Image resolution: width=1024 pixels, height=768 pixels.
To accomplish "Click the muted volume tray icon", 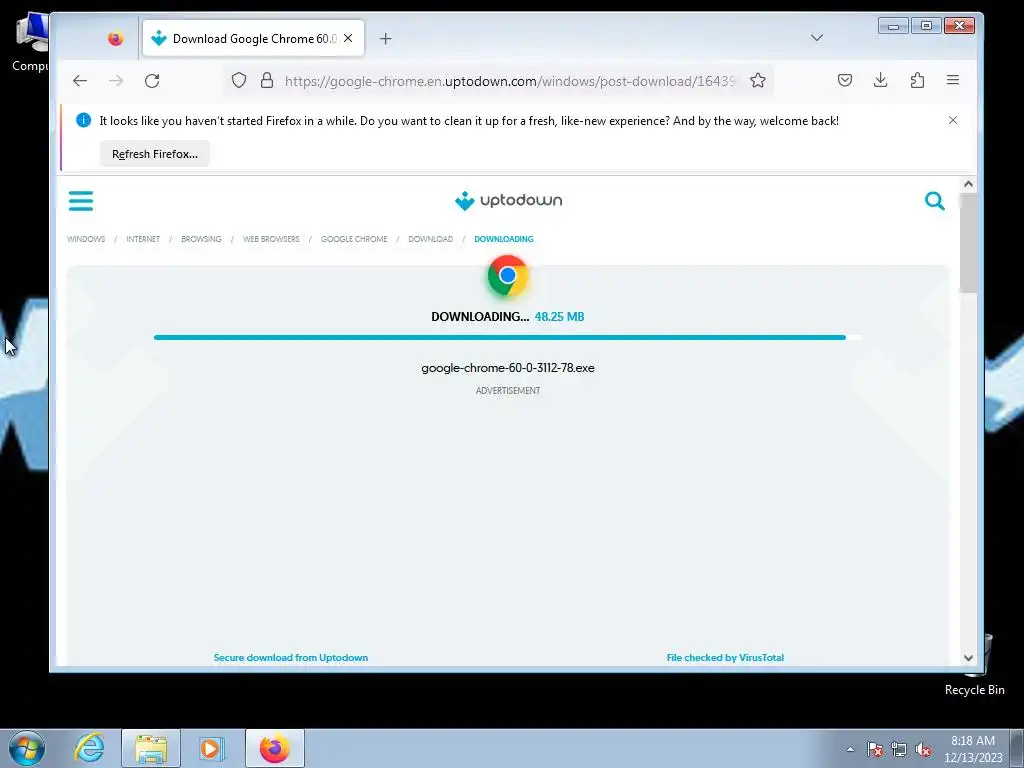I will pos(923,749).
